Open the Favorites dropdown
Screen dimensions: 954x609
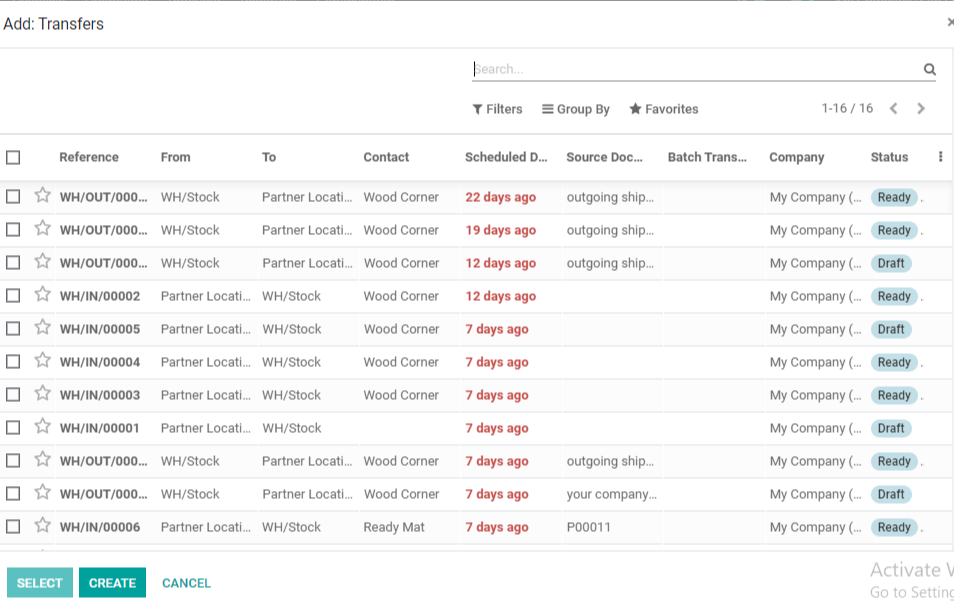(663, 109)
